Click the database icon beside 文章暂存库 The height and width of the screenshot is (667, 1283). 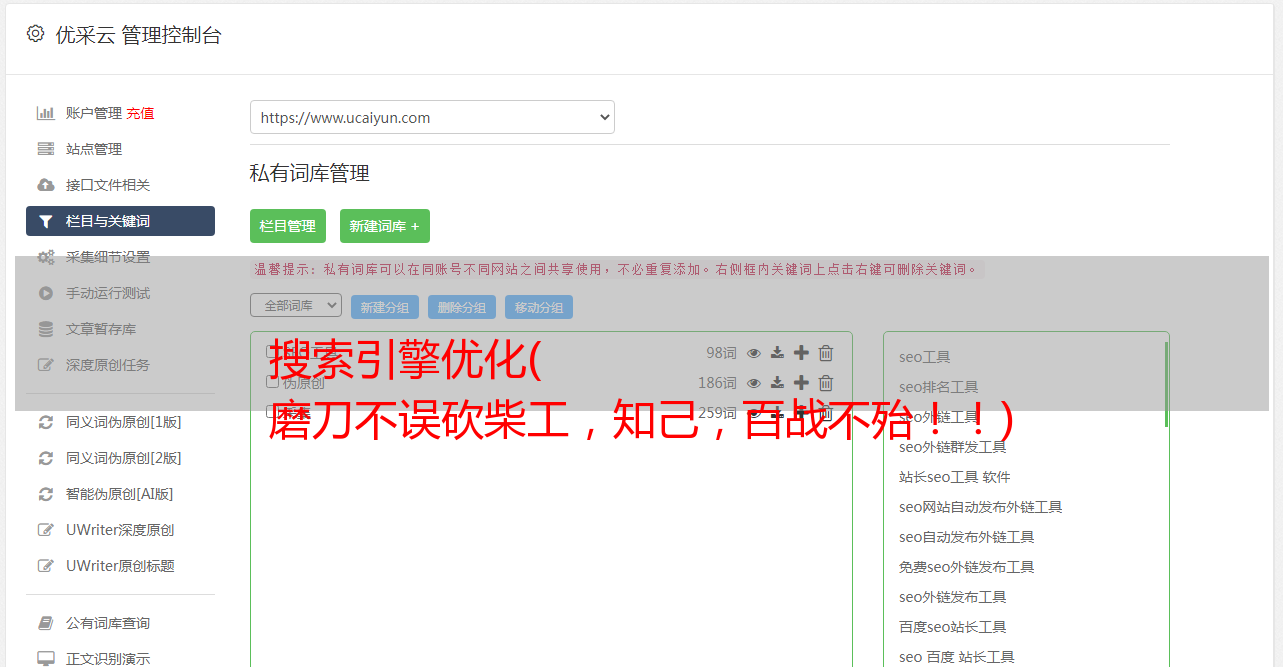point(45,329)
